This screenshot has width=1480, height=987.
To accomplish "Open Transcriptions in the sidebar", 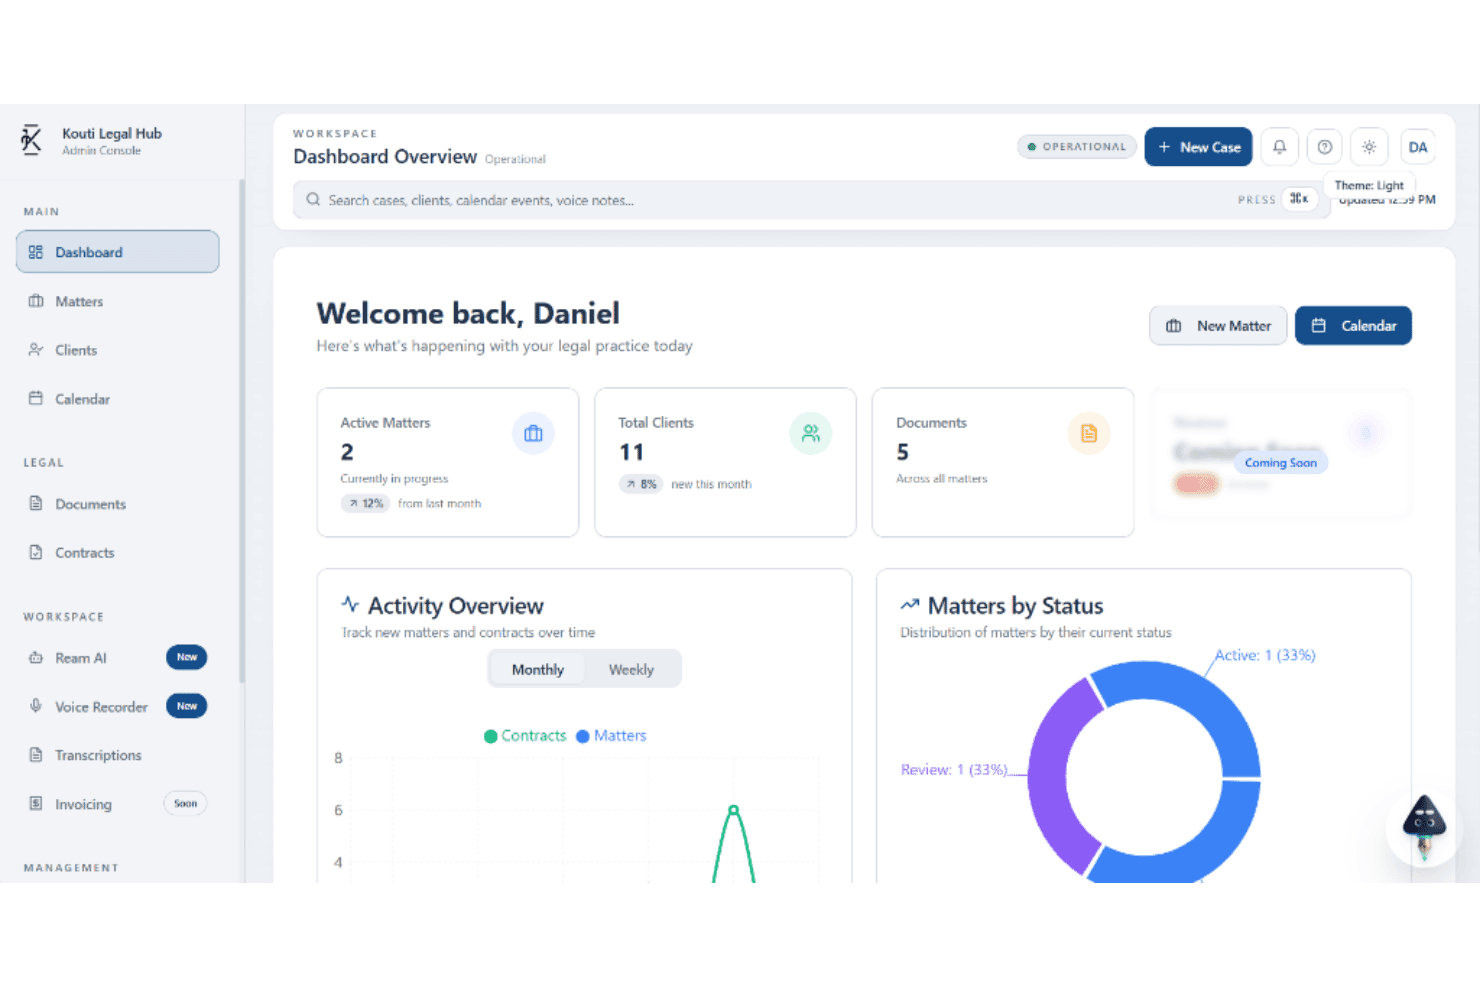I will point(117,755).
